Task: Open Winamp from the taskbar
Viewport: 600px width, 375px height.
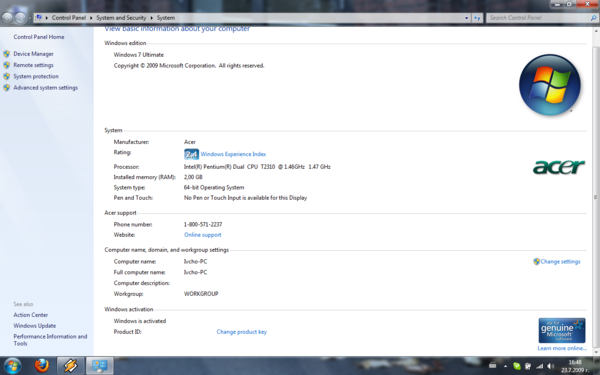Action: pyautogui.click(x=70, y=366)
